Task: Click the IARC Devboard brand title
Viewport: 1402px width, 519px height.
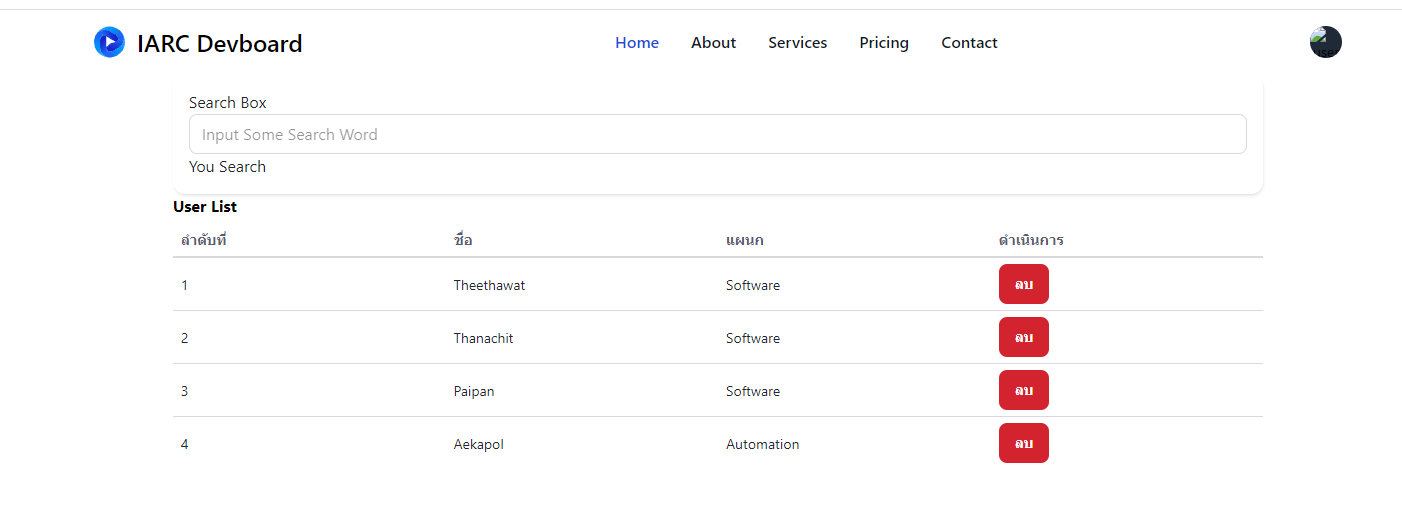Action: click(x=220, y=43)
